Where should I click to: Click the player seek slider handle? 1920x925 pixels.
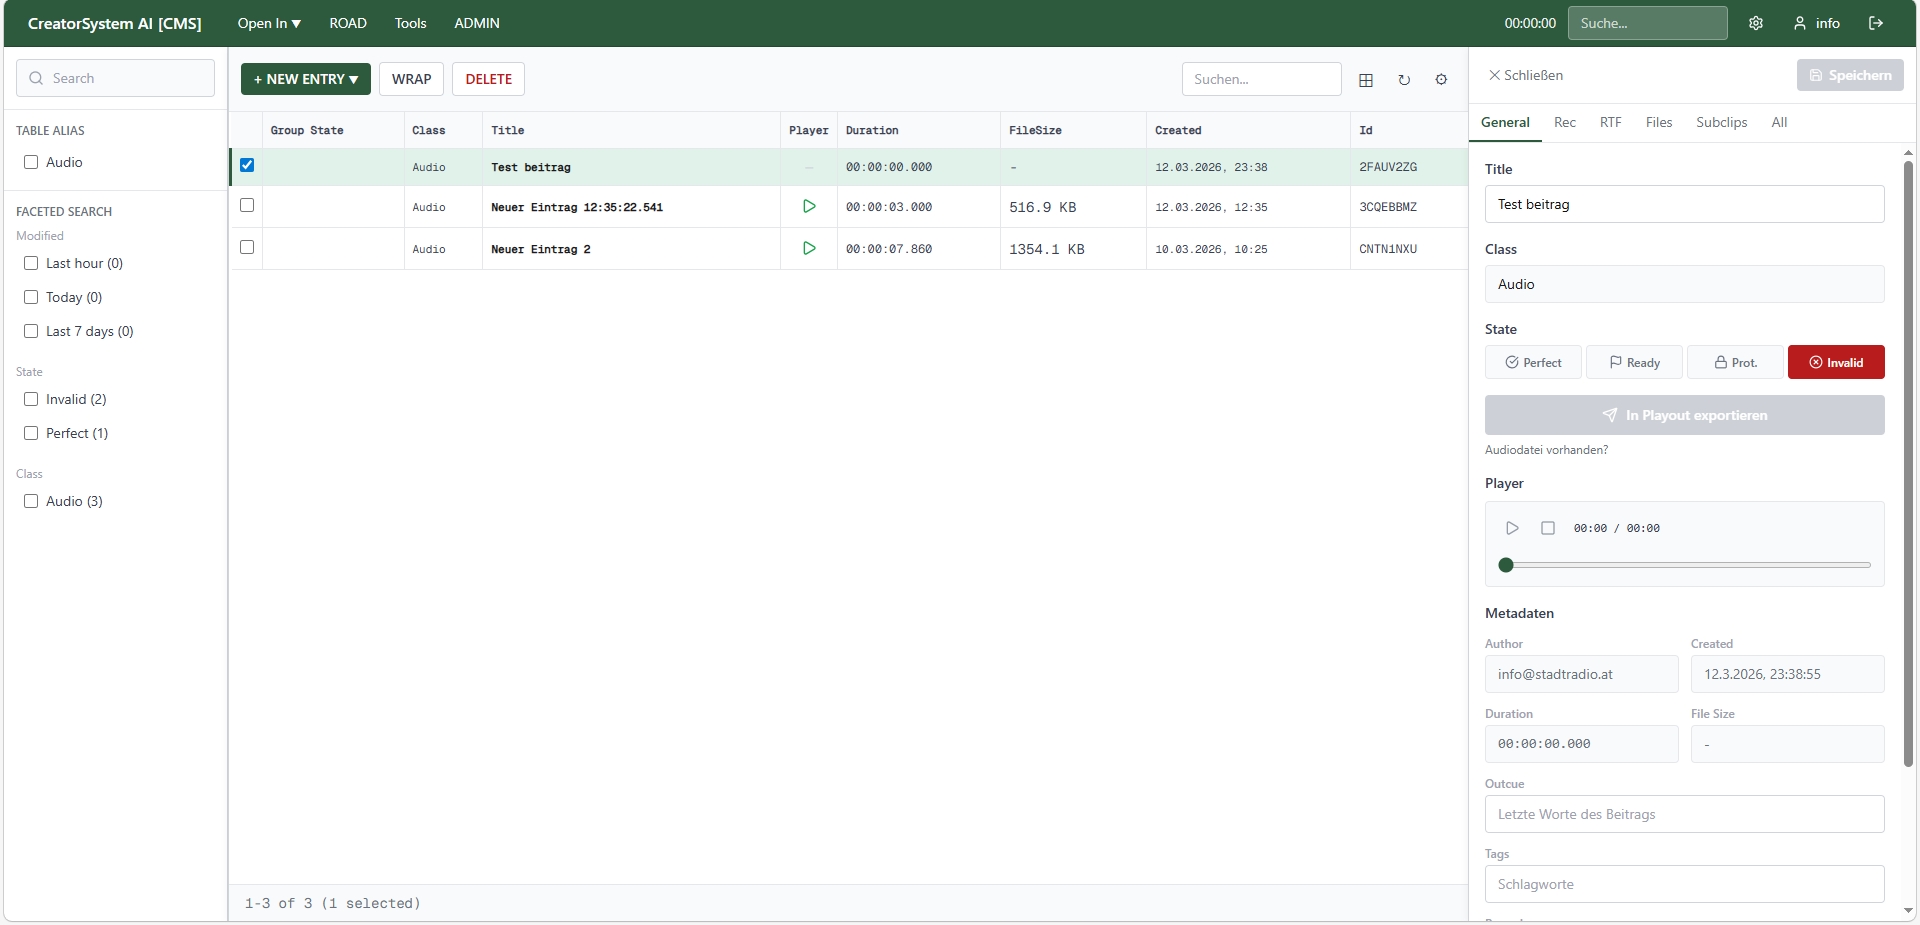coord(1506,565)
